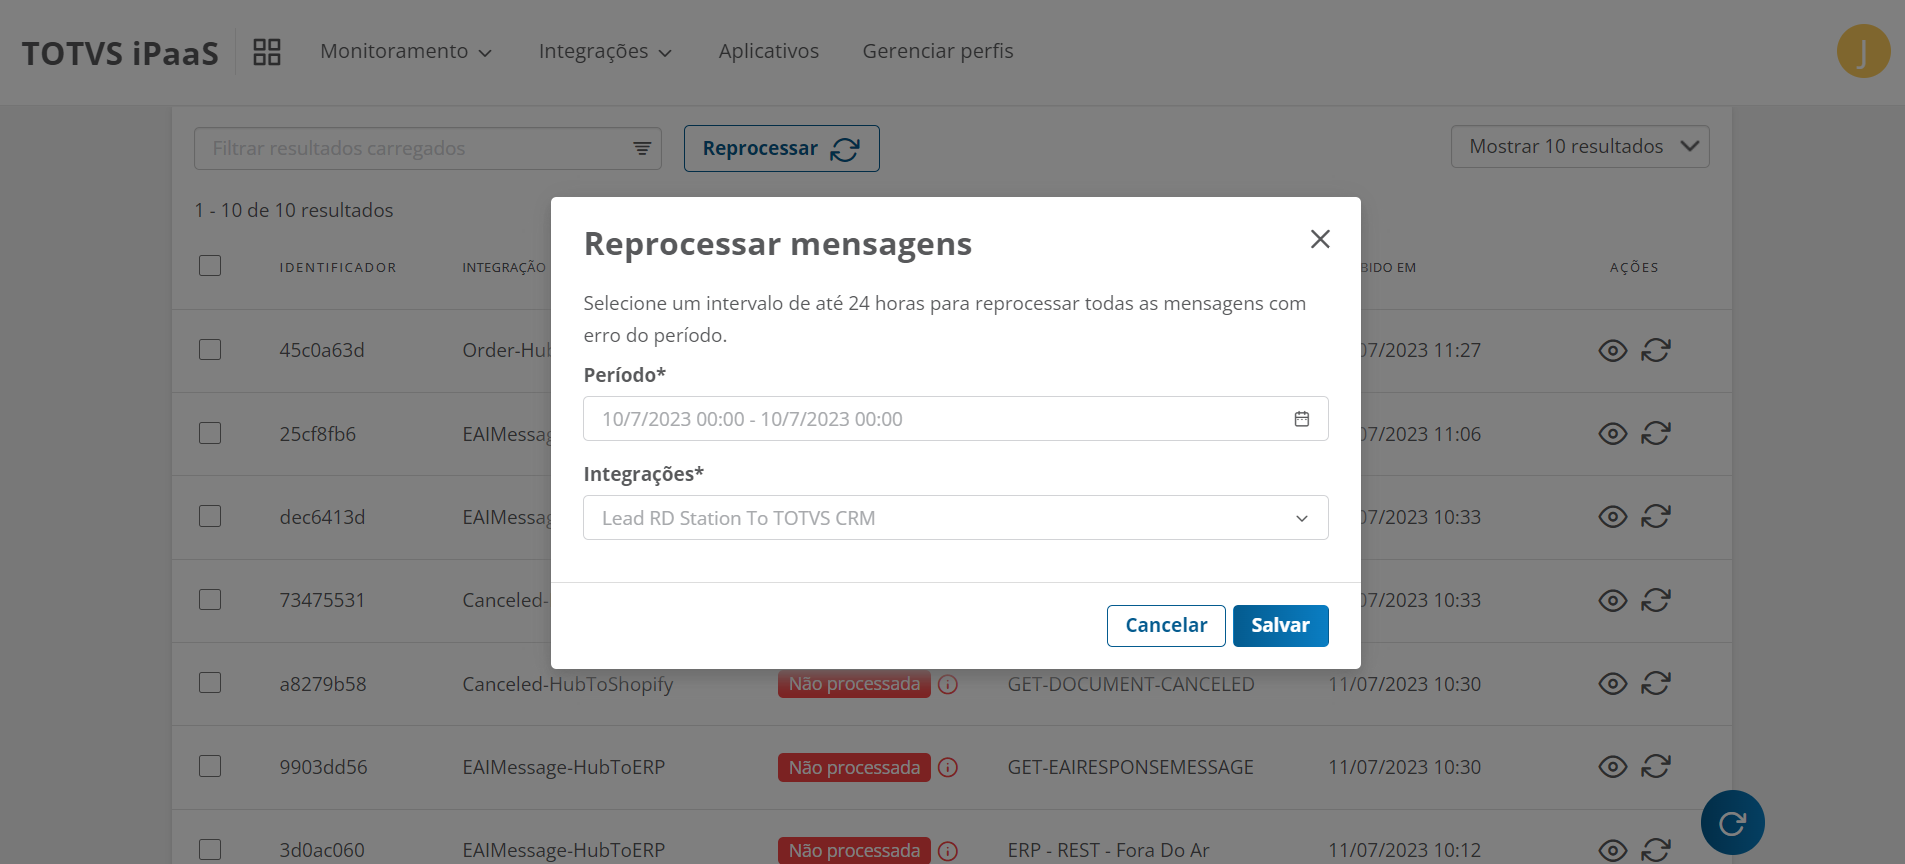
Task: Go to the Aplicativos menu item
Action: (x=768, y=51)
